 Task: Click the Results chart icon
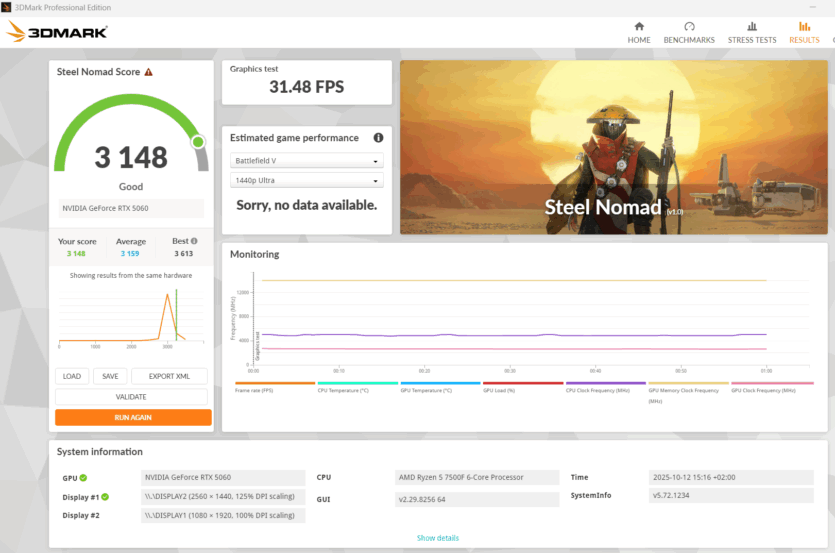(x=803, y=27)
